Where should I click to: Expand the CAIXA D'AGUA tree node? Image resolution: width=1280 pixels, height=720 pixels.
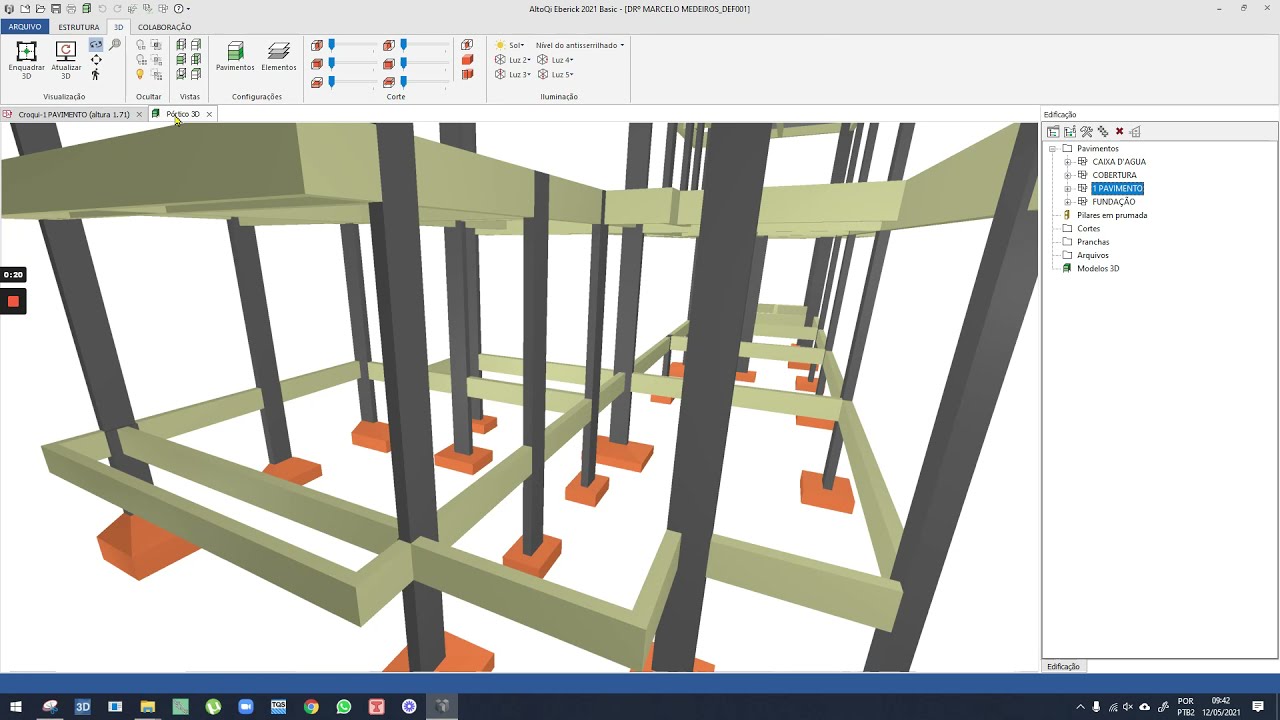(x=1067, y=162)
